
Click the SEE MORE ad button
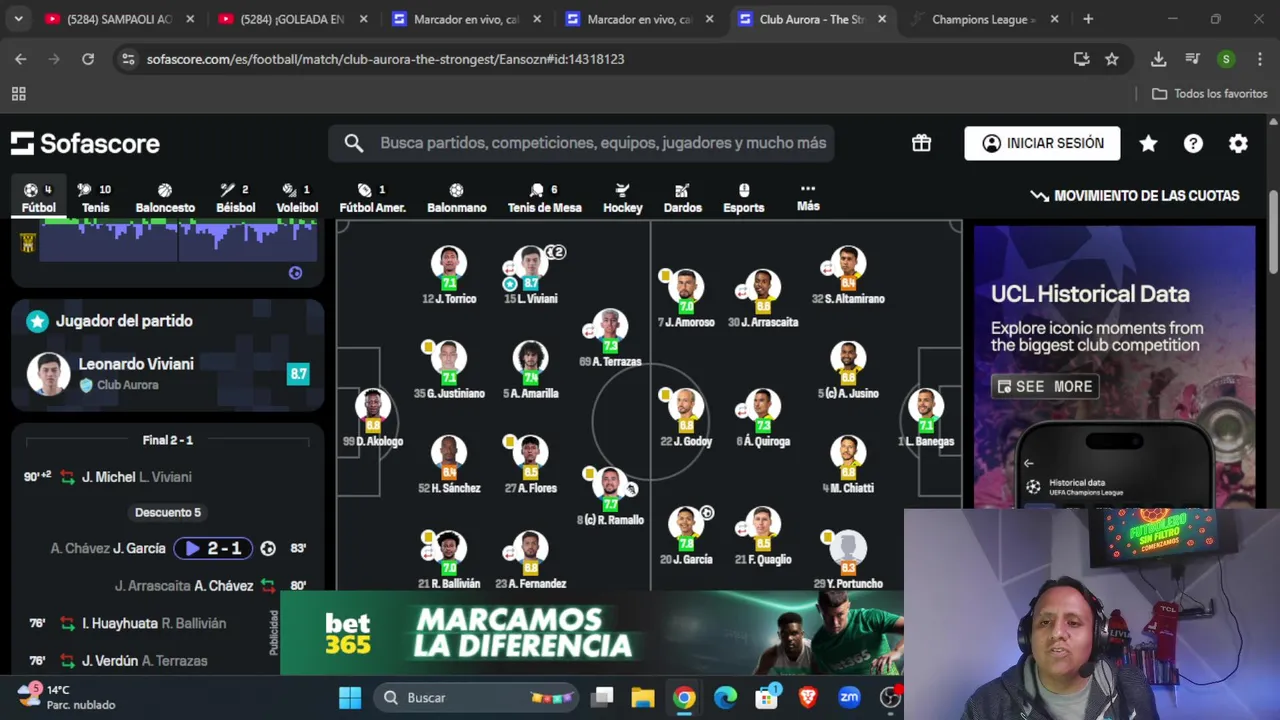click(x=1045, y=386)
